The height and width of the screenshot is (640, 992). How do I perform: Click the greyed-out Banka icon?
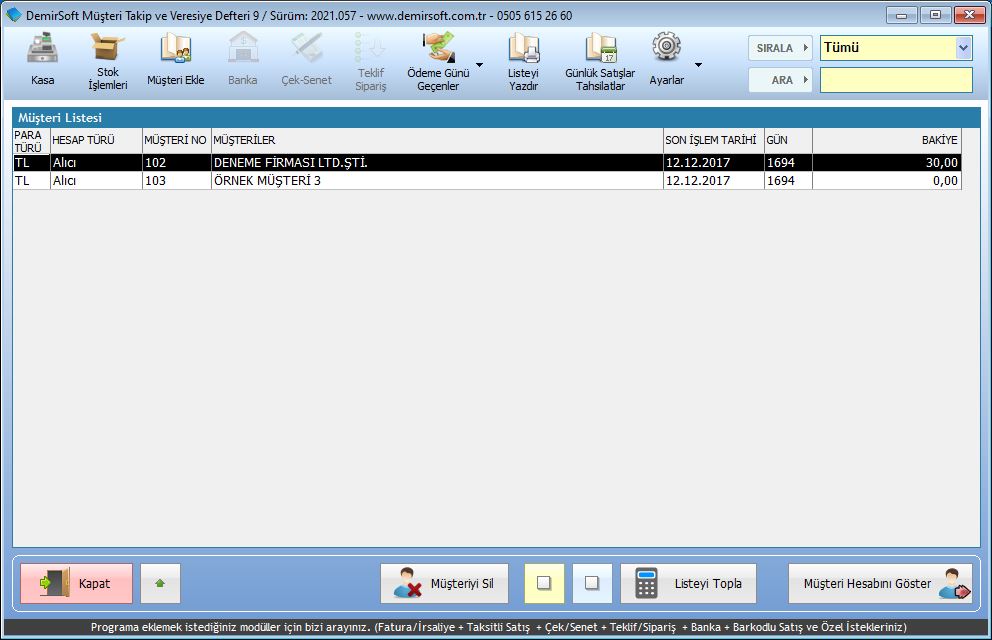(243, 49)
